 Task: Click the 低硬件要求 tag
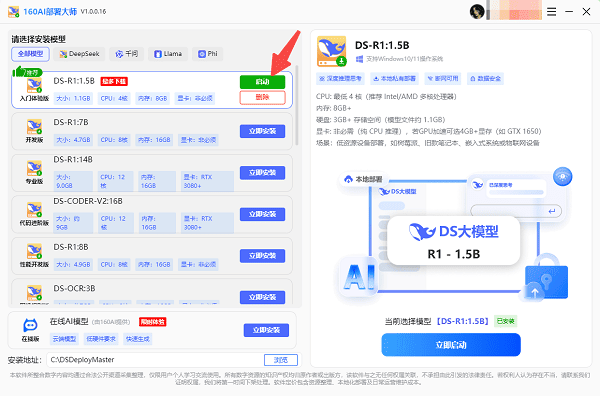(101, 339)
